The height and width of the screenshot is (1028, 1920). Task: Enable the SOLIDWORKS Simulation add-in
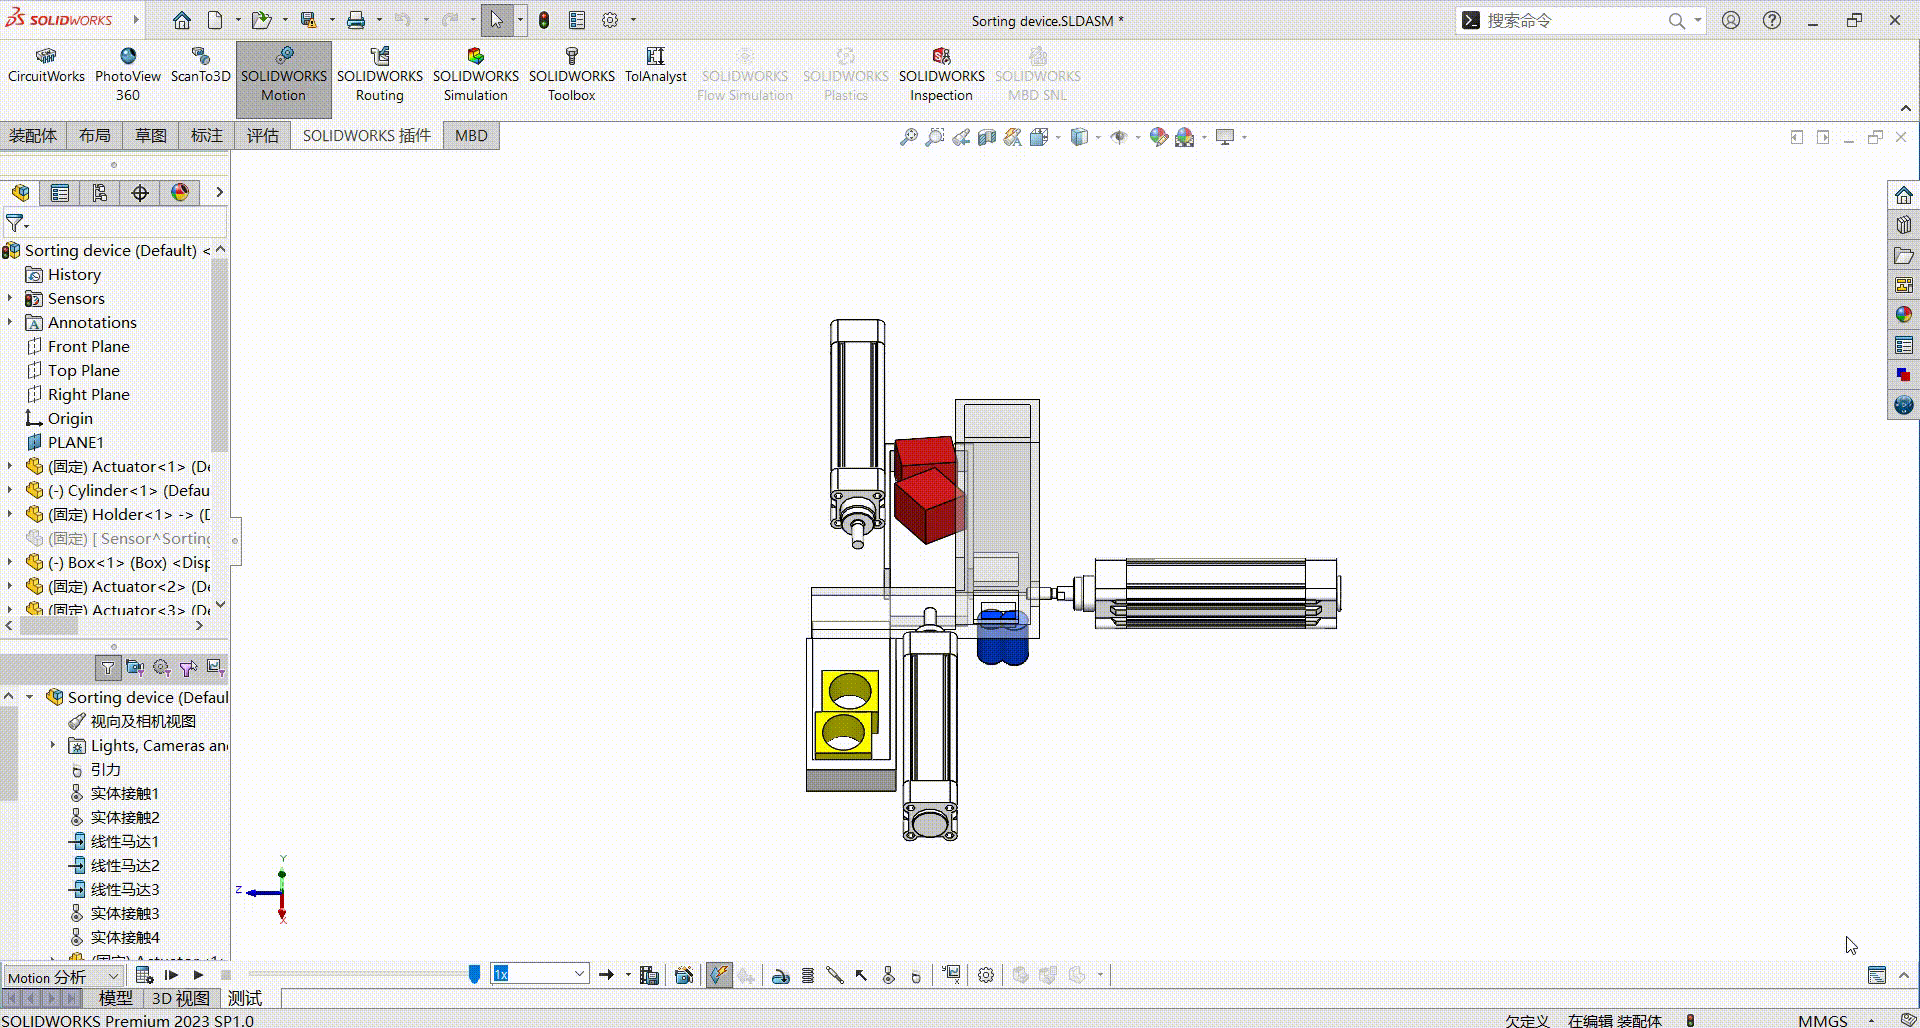(476, 75)
